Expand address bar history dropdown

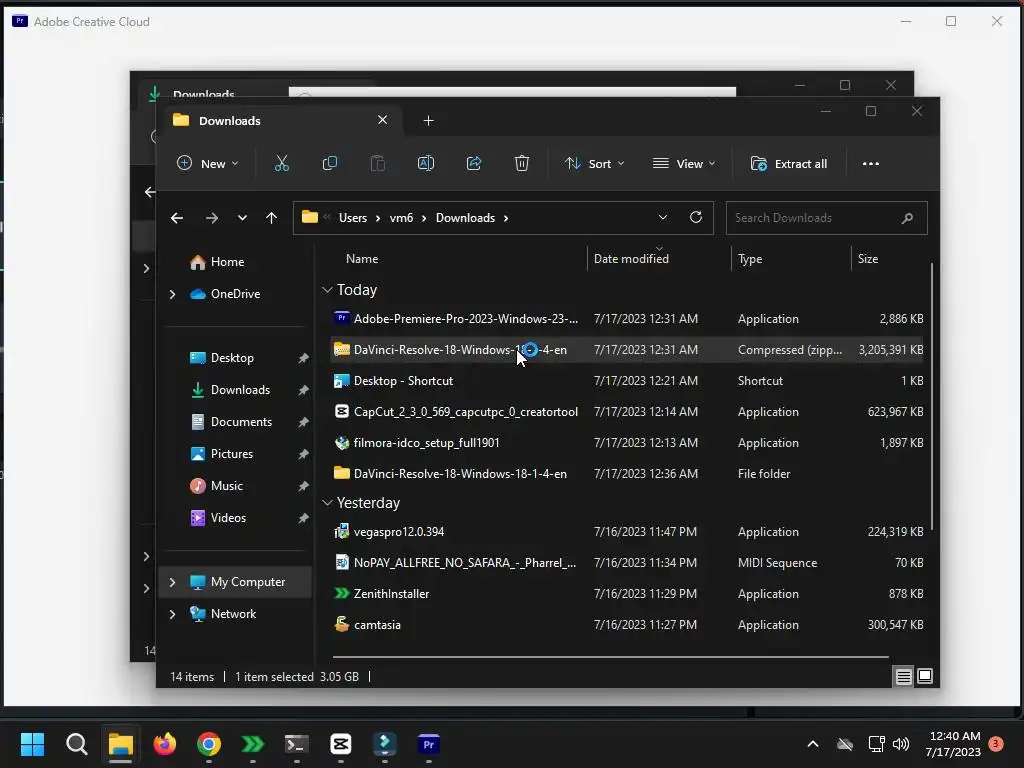click(x=663, y=217)
